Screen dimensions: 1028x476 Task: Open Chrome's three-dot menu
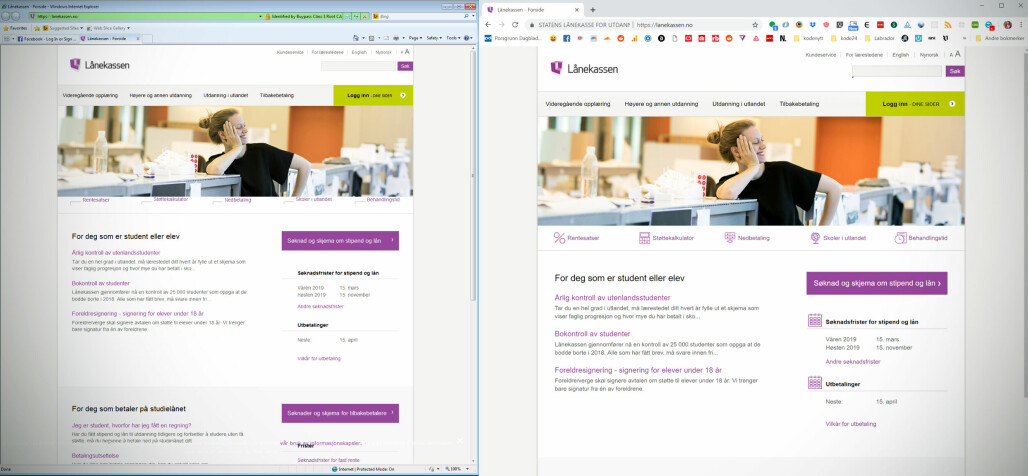coord(1021,25)
